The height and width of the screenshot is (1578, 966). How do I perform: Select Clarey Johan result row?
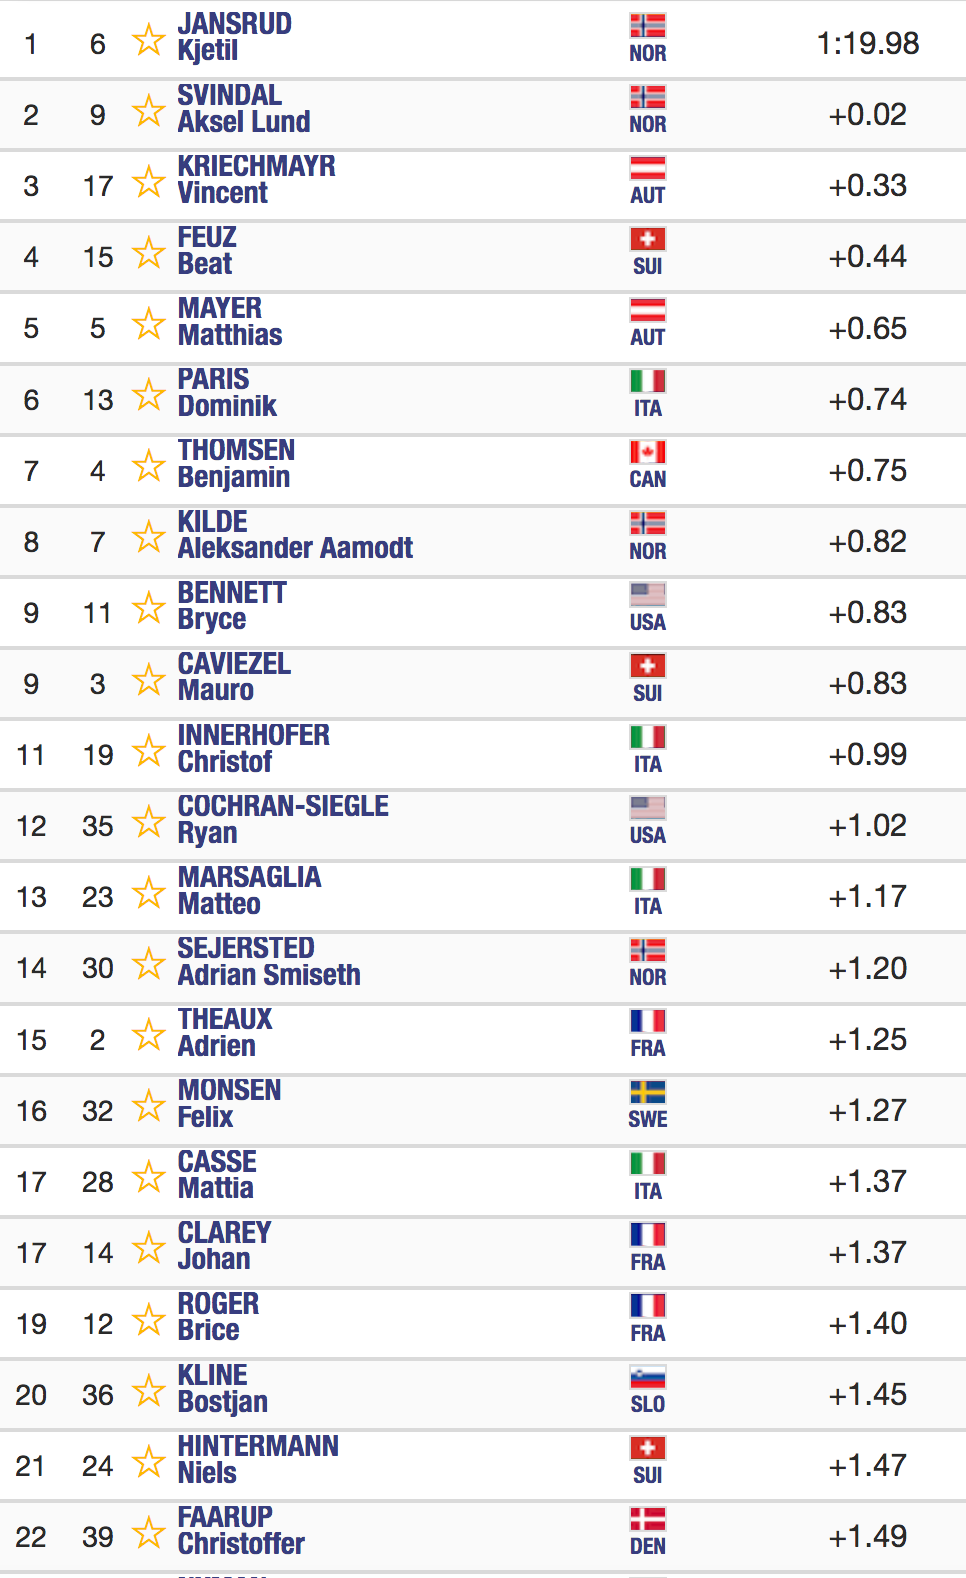coord(483,1252)
